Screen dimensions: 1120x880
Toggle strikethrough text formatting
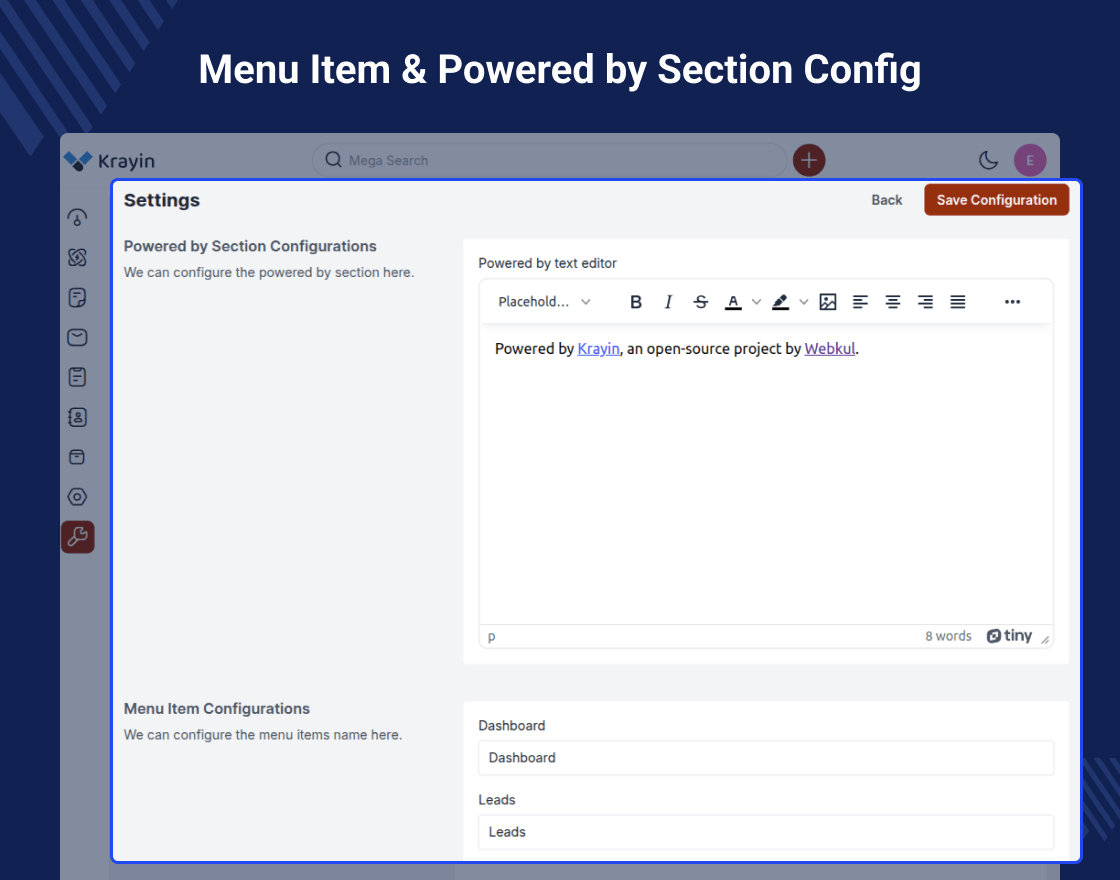pyautogui.click(x=701, y=302)
